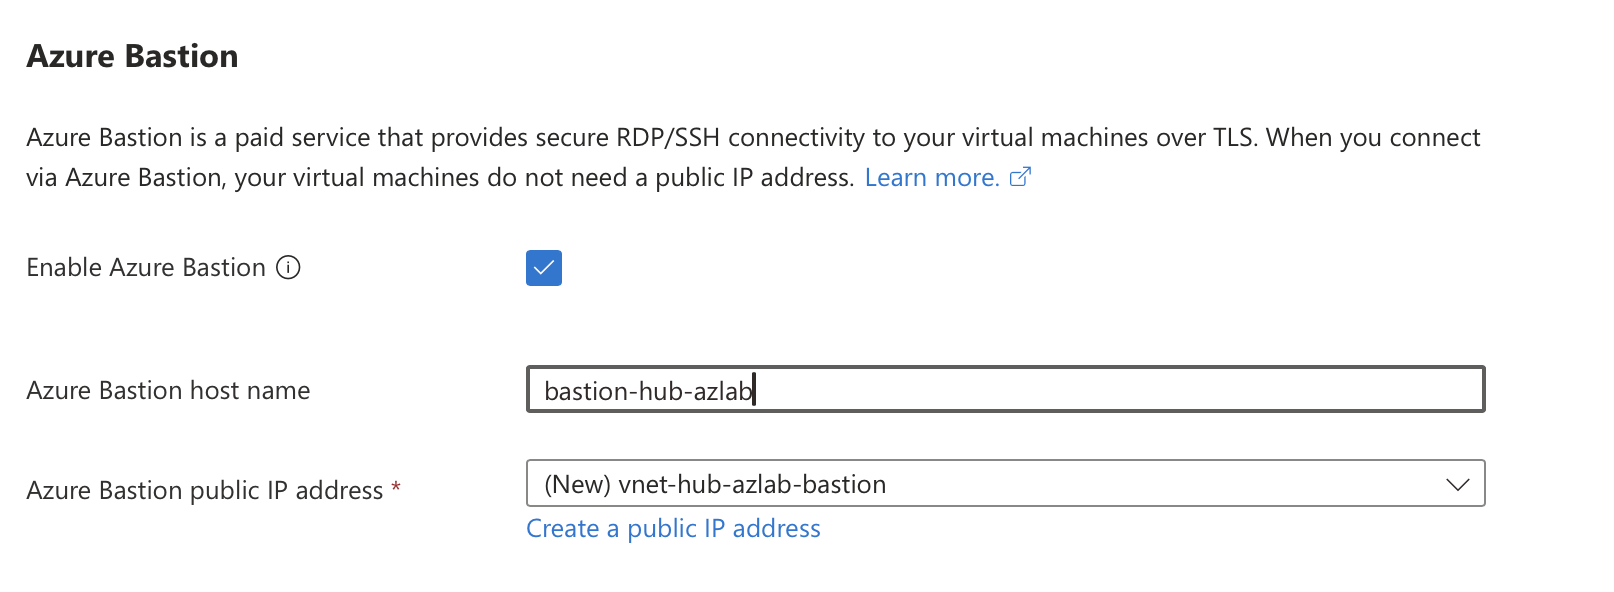Click the white checkmark in the blue box
The width and height of the screenshot is (1614, 592).
tap(544, 268)
